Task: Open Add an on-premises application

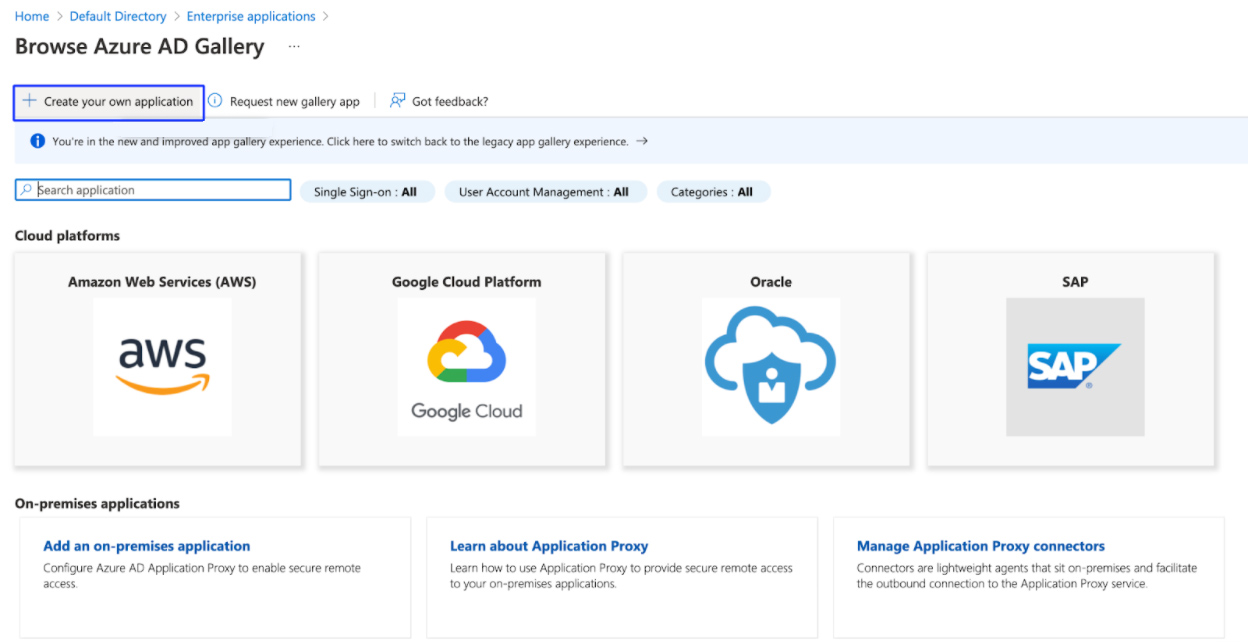Action: coord(147,546)
